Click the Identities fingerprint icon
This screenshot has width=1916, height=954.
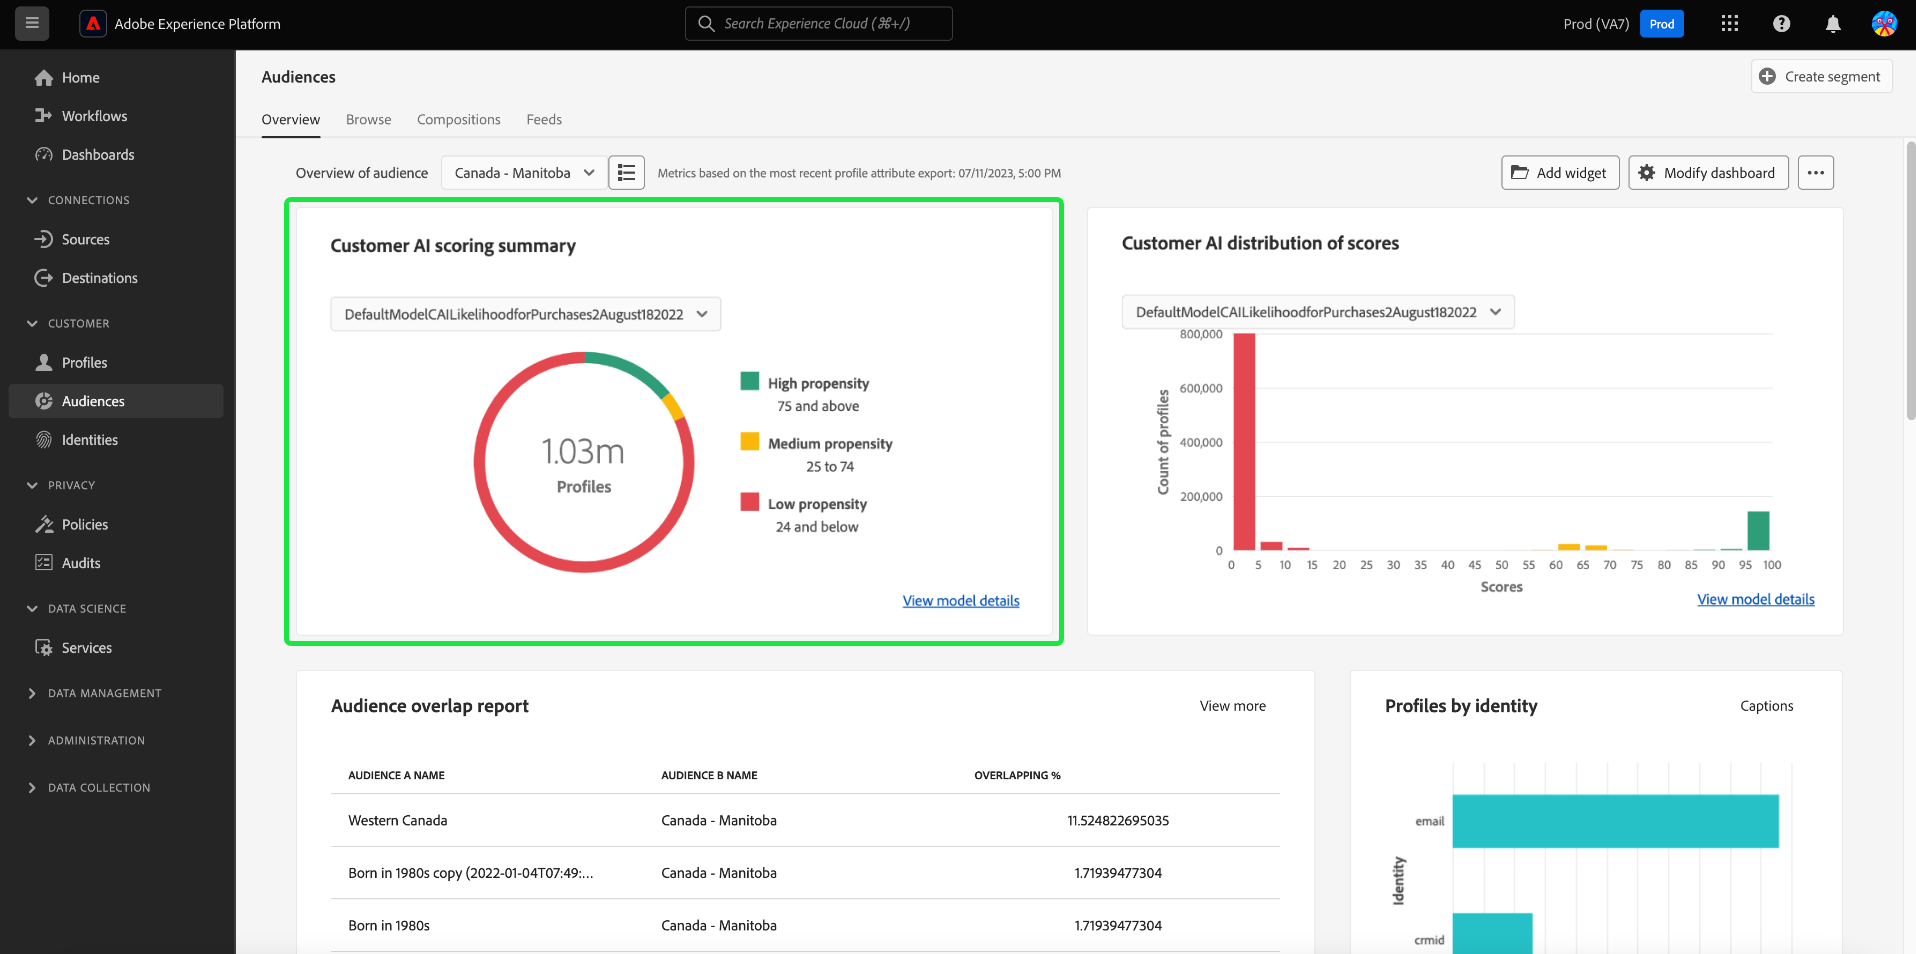click(x=44, y=440)
